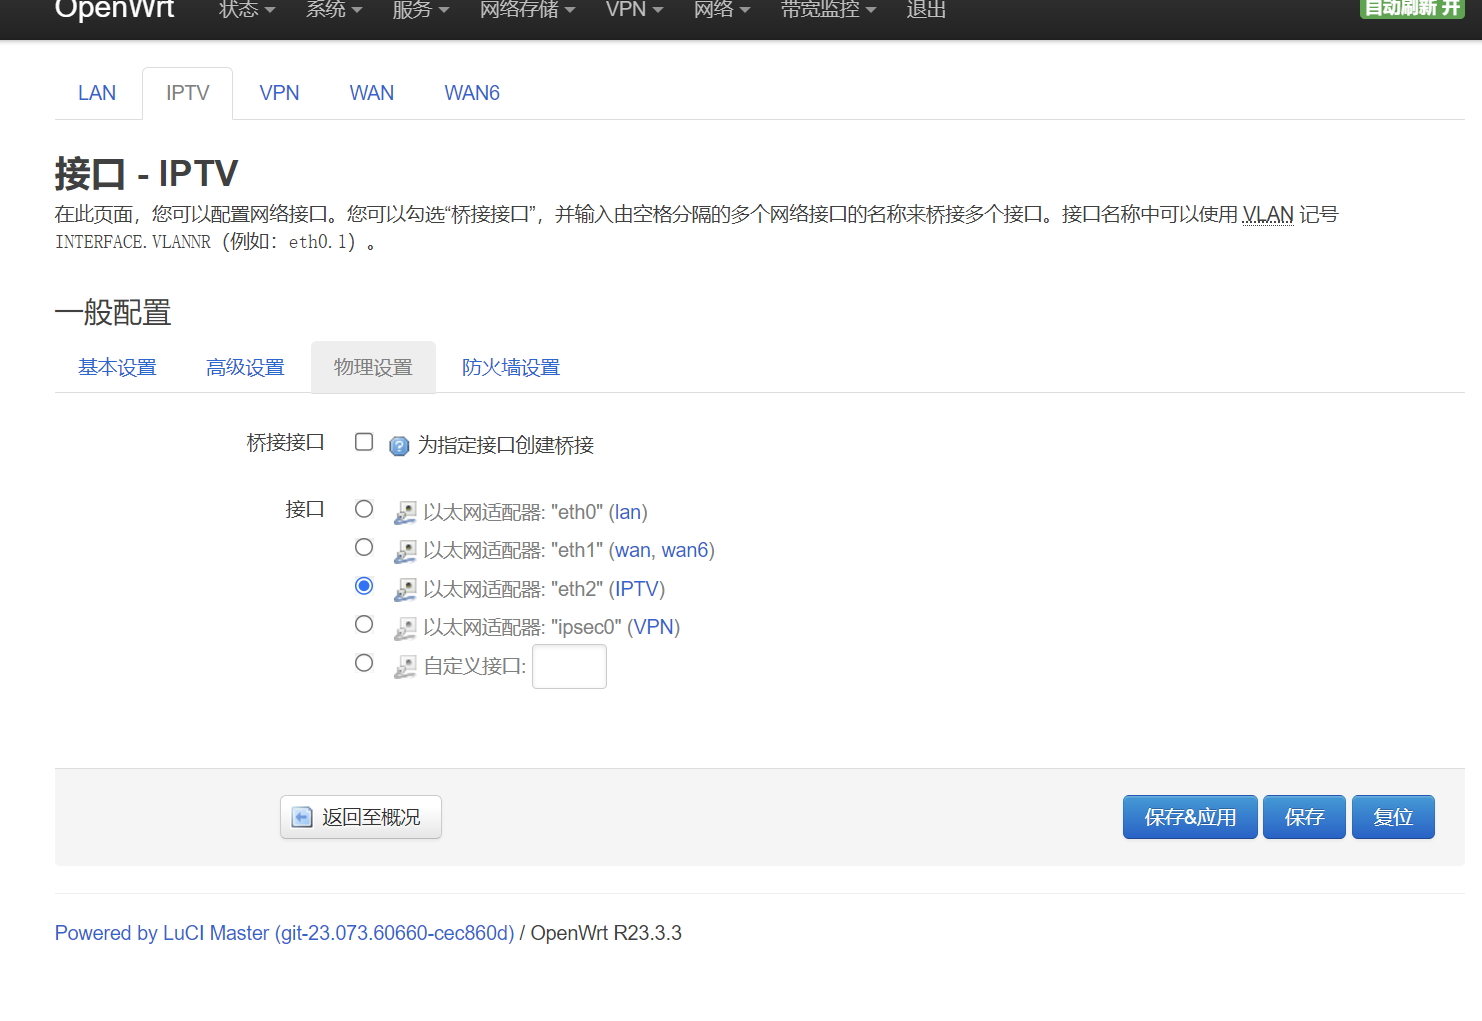Enable the 桥接接口 checkbox
This screenshot has height=1021, width=1482.
363,441
